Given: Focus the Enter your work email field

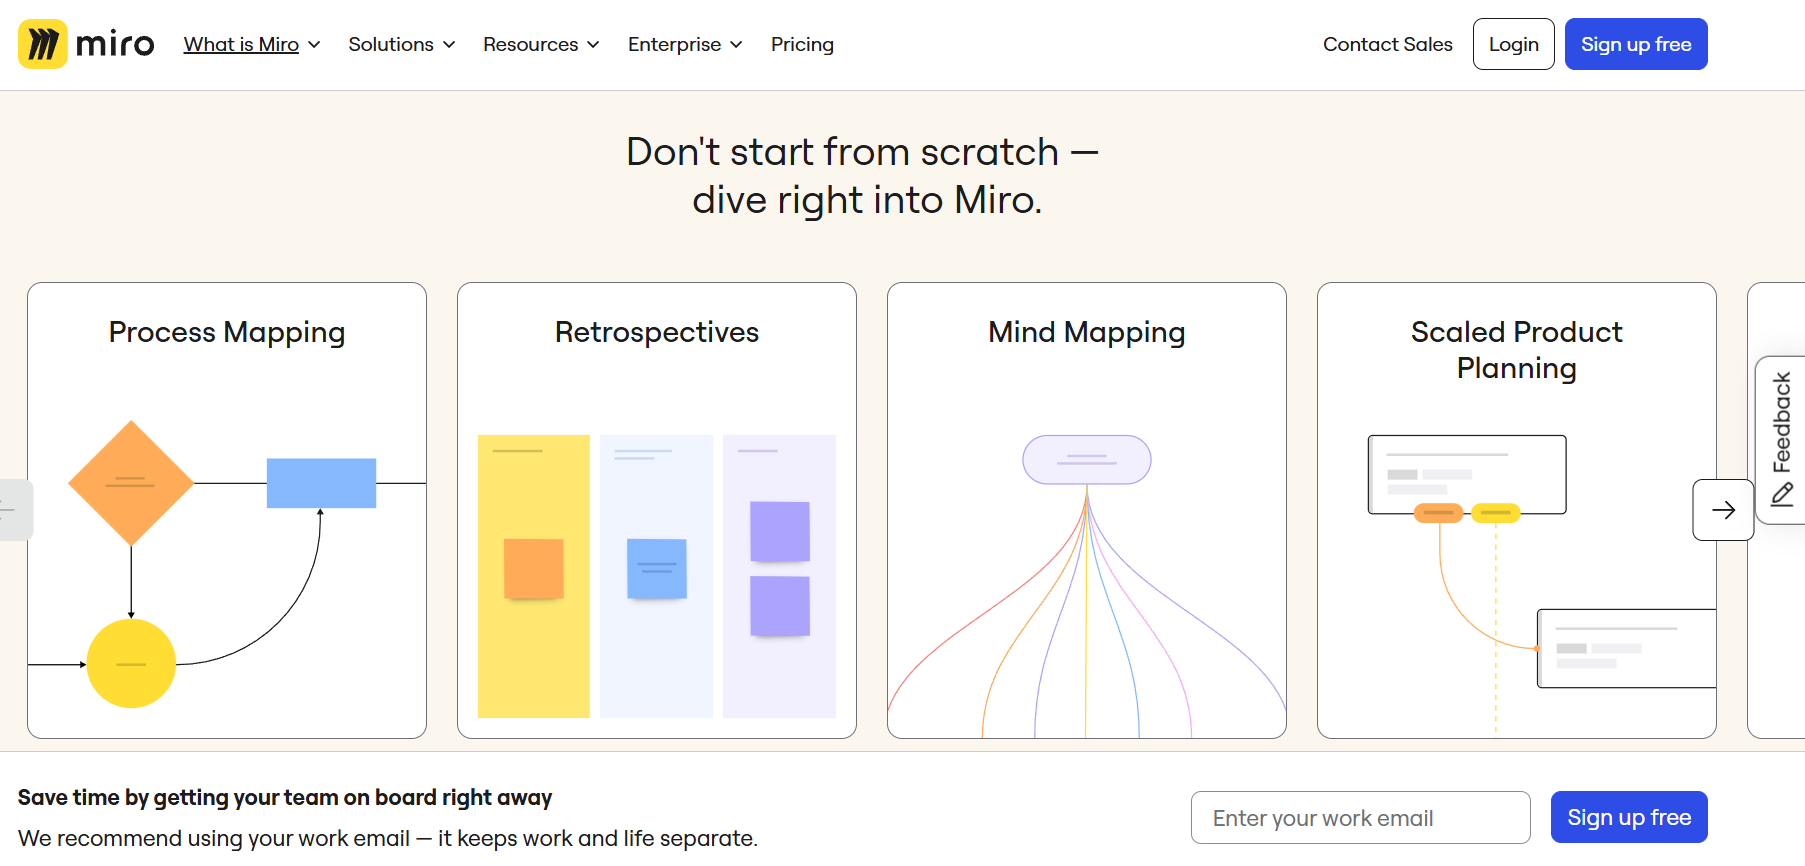Looking at the screenshot, I should pyautogui.click(x=1360, y=818).
